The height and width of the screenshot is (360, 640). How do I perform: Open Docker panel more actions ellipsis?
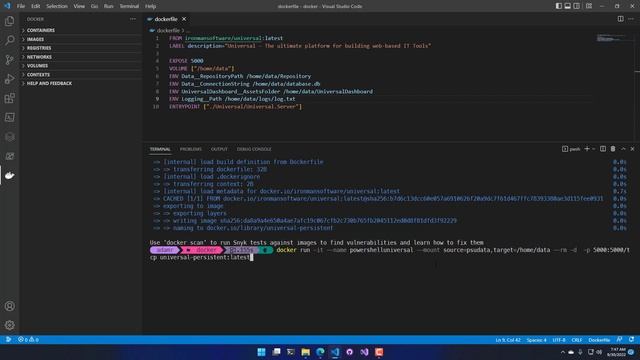click(x=133, y=19)
